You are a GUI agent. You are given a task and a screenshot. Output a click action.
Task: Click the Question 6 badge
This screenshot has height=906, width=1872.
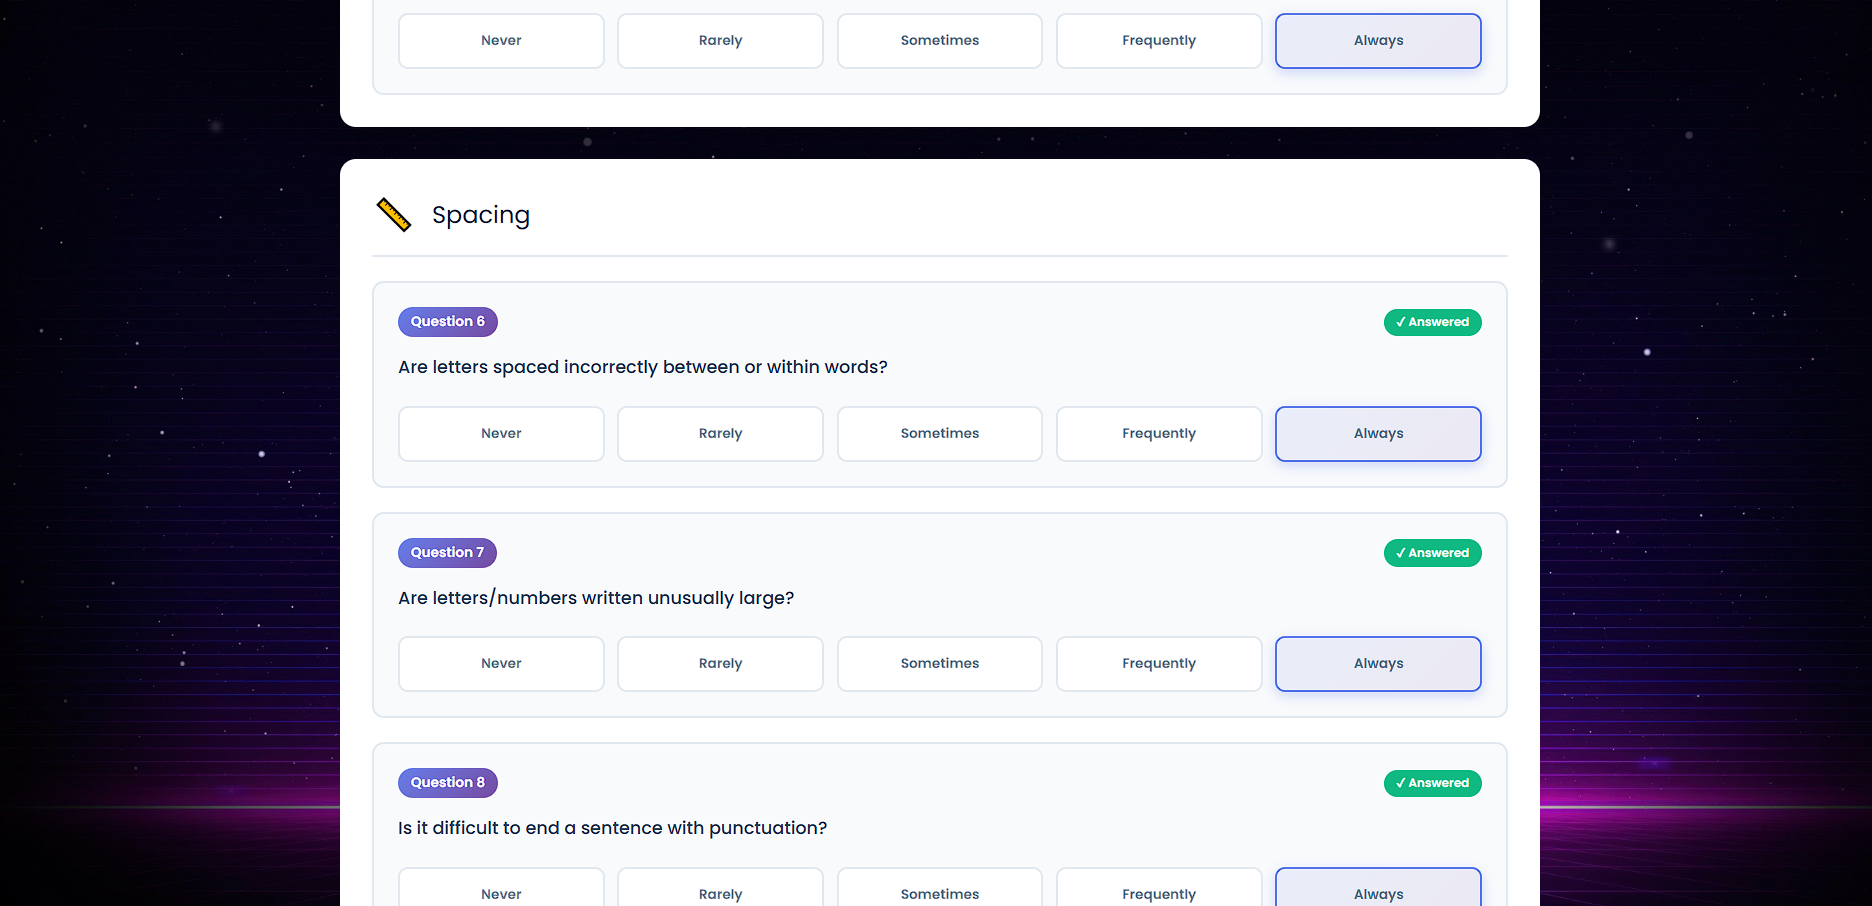pos(447,322)
